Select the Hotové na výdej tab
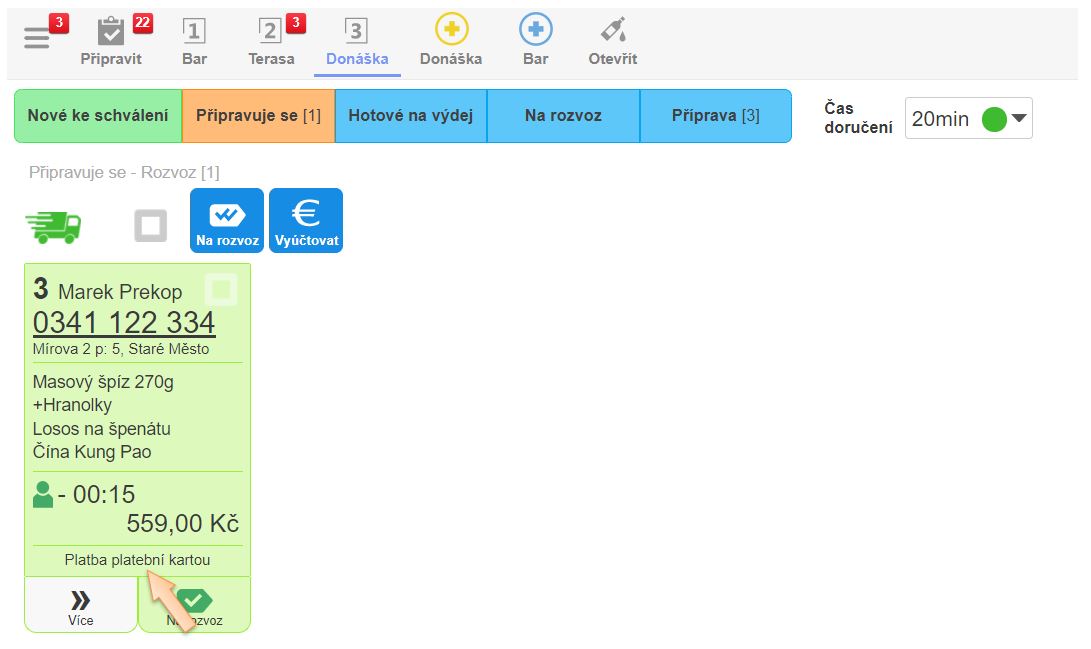The width and height of the screenshot is (1091, 649). point(410,116)
